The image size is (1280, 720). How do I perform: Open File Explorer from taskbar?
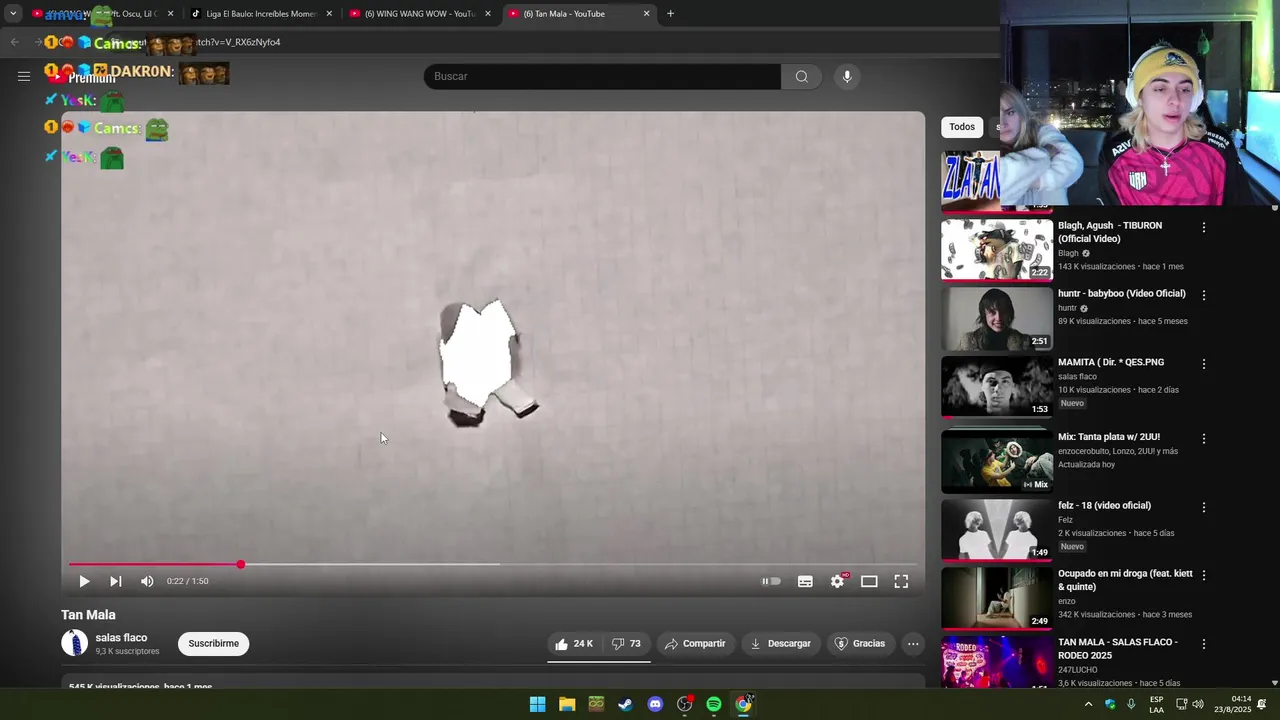click(567, 704)
